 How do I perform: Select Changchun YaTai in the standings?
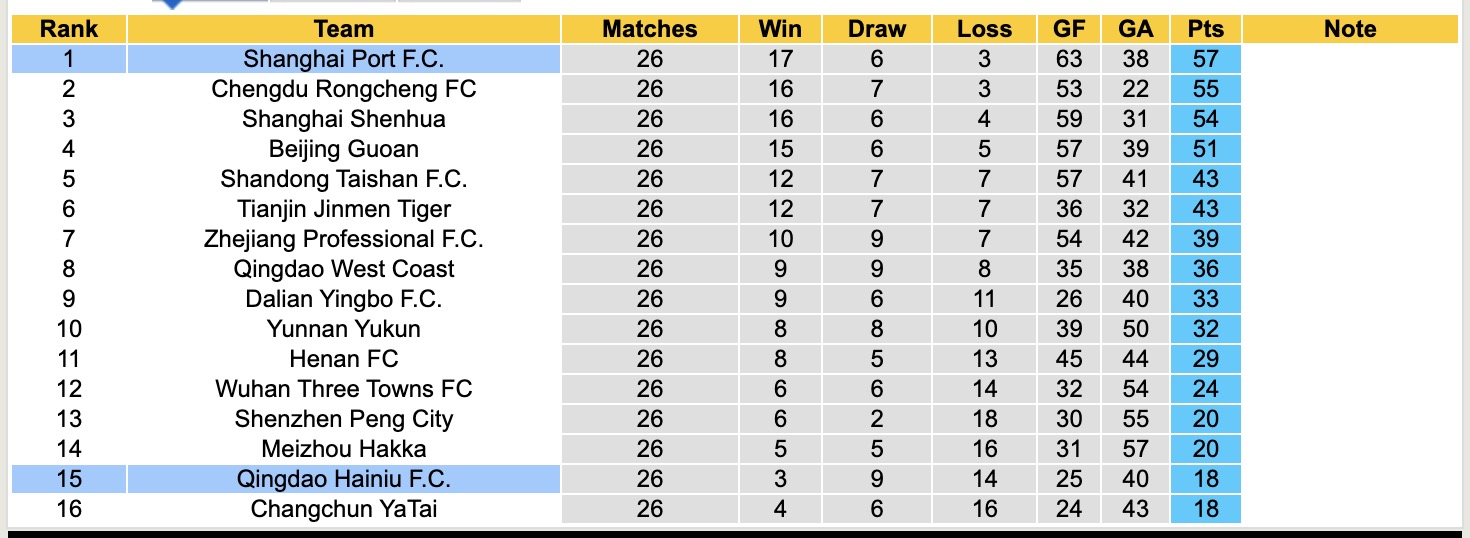(x=343, y=509)
